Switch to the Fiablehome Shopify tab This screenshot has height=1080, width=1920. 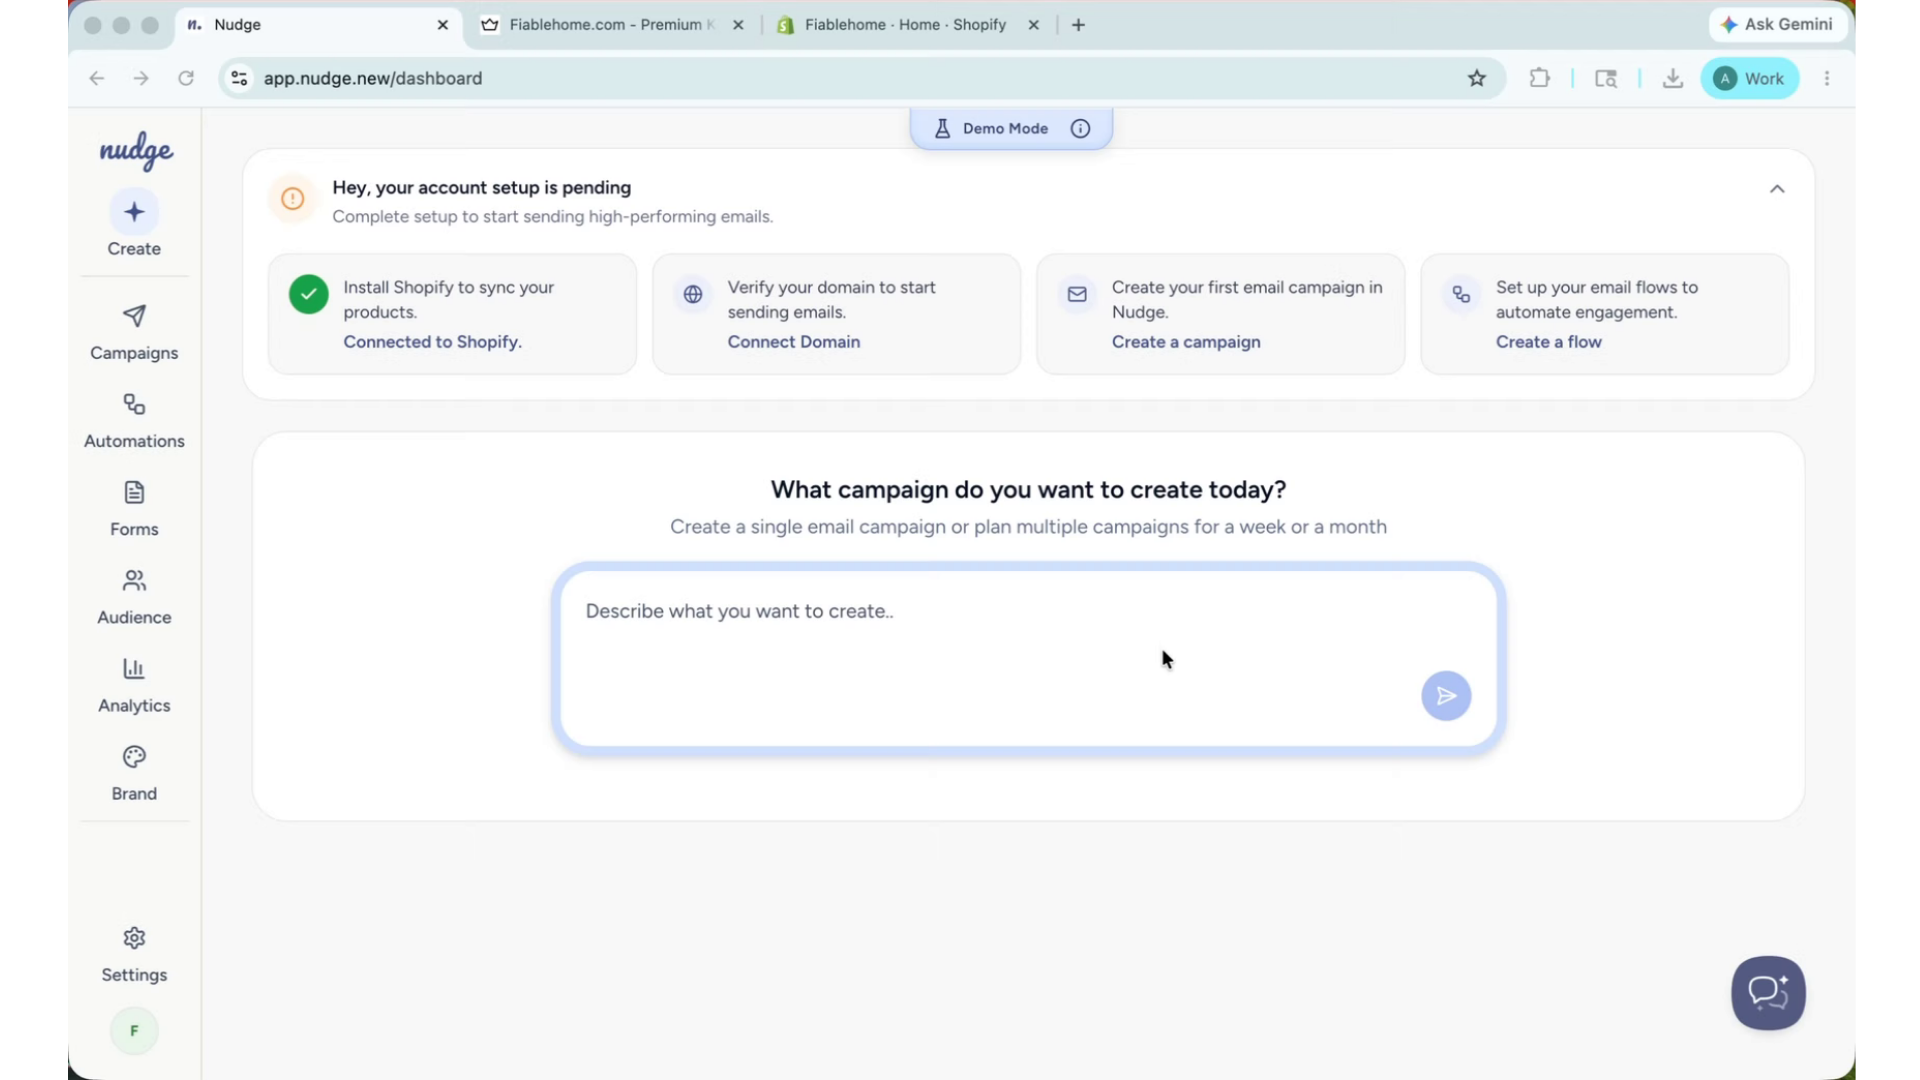905,25
